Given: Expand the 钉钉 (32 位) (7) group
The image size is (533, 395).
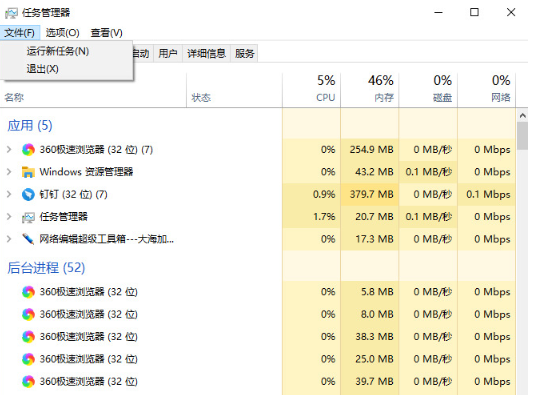Looking at the screenshot, I should click(9, 194).
